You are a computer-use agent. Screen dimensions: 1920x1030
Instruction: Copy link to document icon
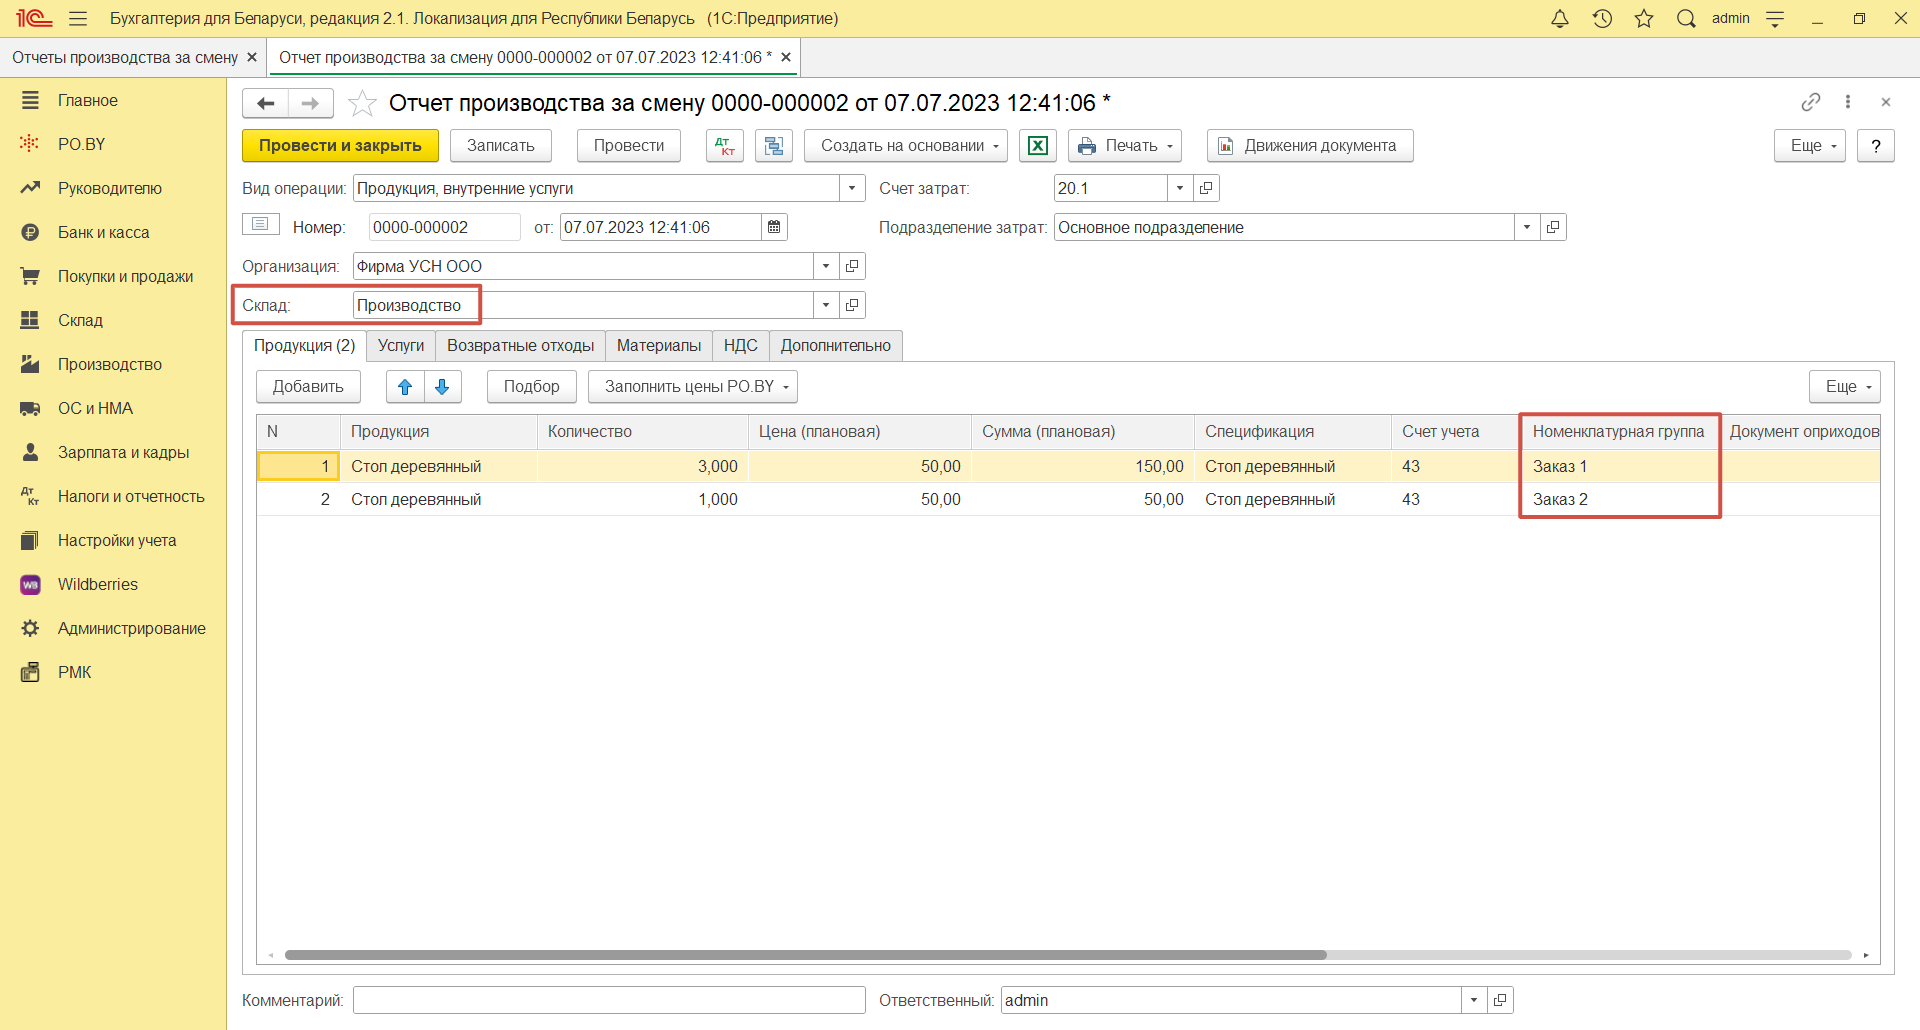pyautogui.click(x=1811, y=102)
